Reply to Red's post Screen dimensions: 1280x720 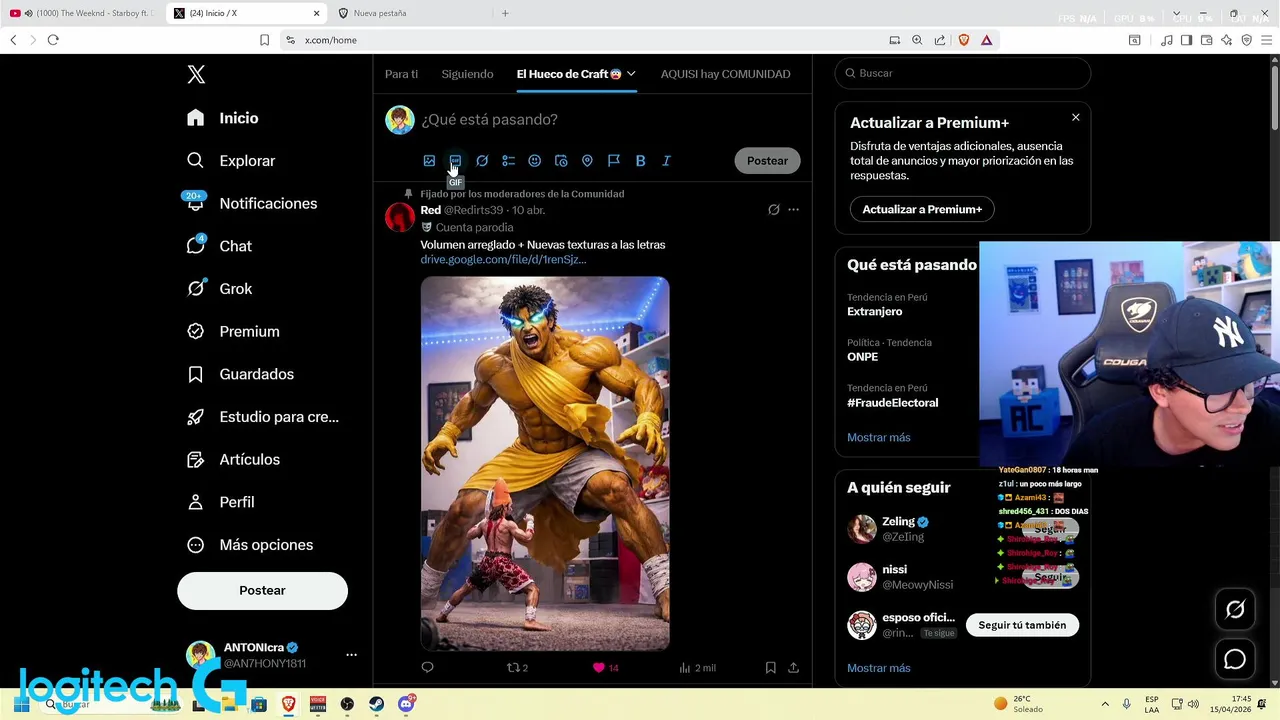click(x=427, y=667)
